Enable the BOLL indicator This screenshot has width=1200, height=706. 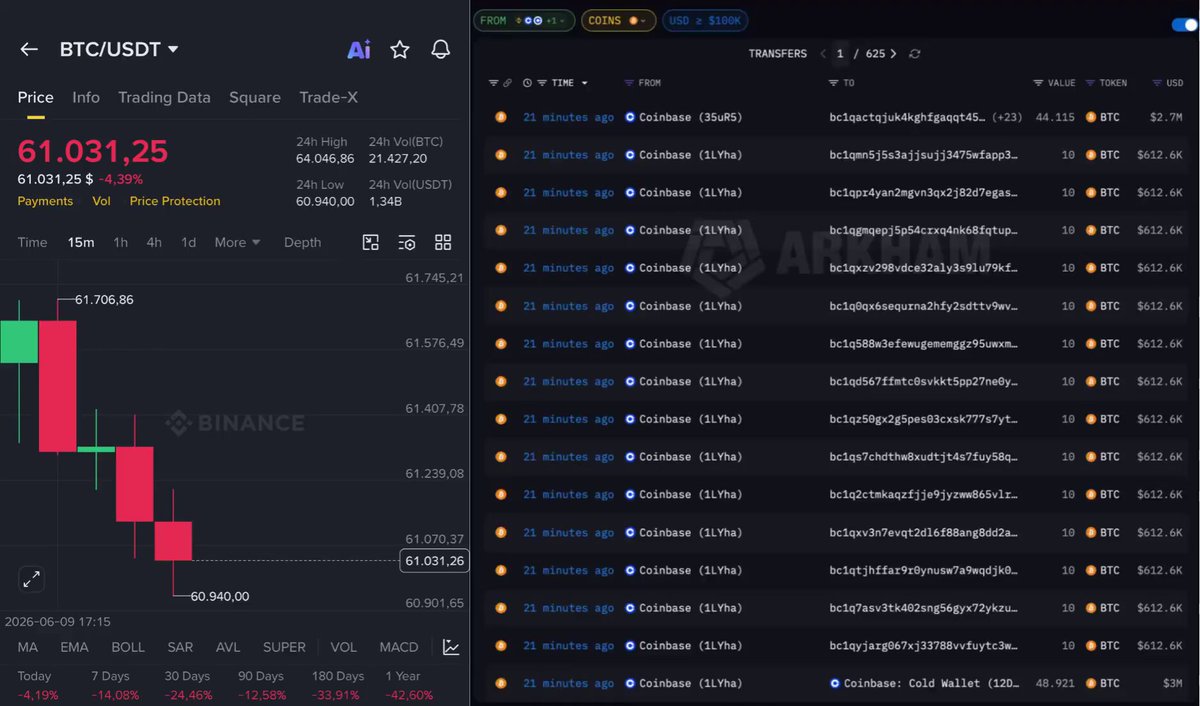click(128, 647)
